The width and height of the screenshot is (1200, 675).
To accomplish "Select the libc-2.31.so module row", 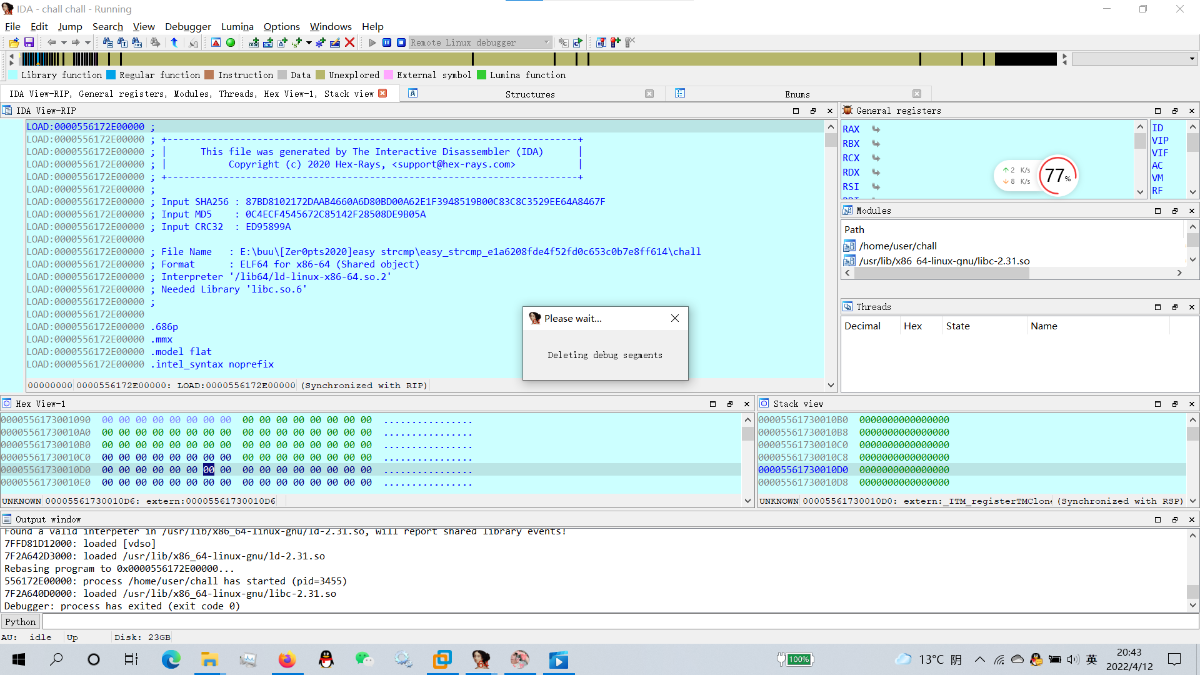I will coord(1013,261).
